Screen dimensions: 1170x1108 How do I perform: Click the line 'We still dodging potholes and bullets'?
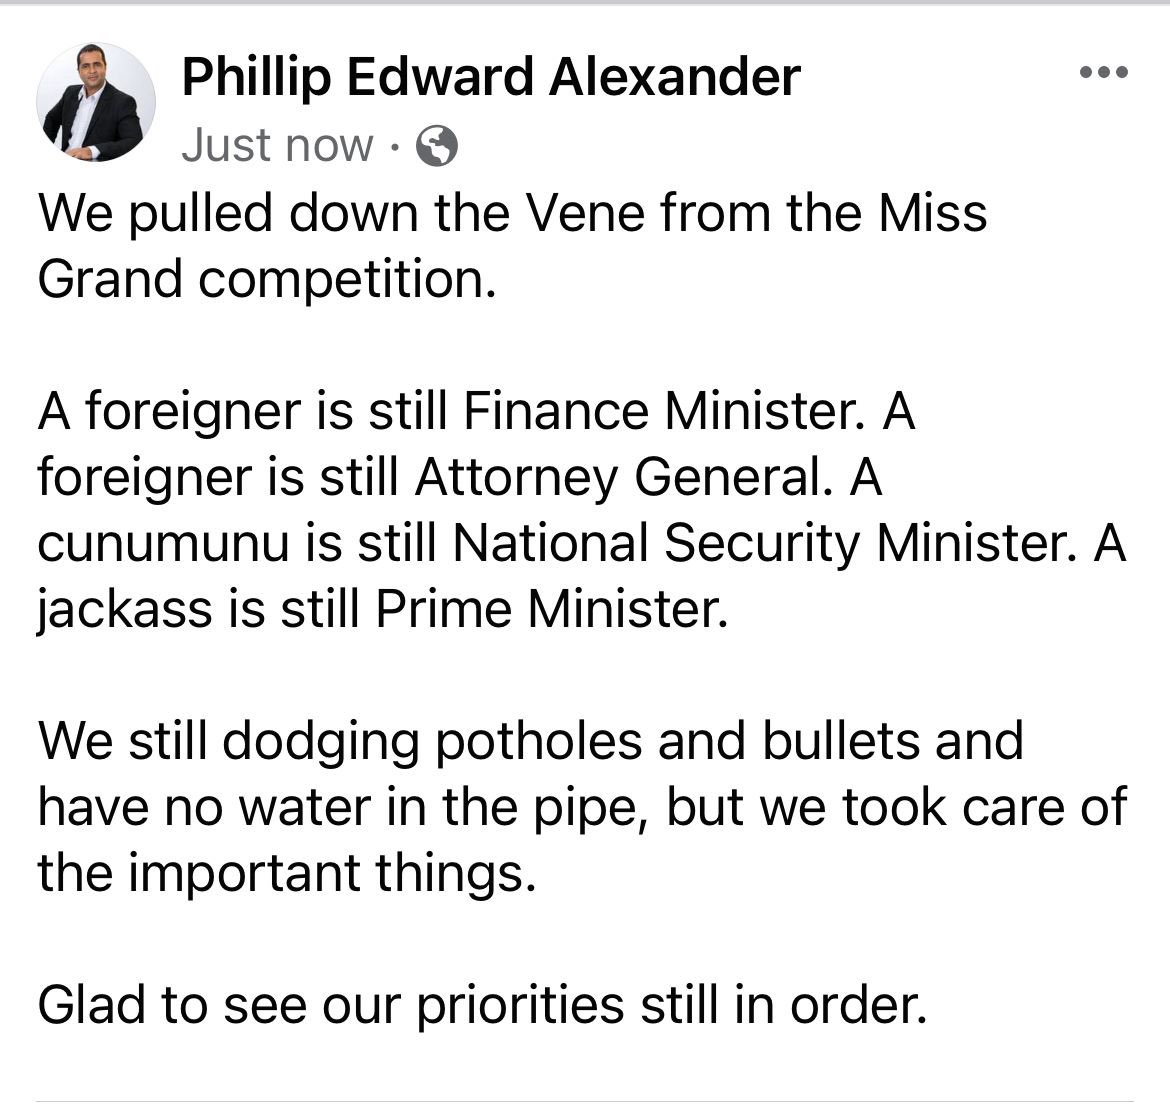(531, 741)
